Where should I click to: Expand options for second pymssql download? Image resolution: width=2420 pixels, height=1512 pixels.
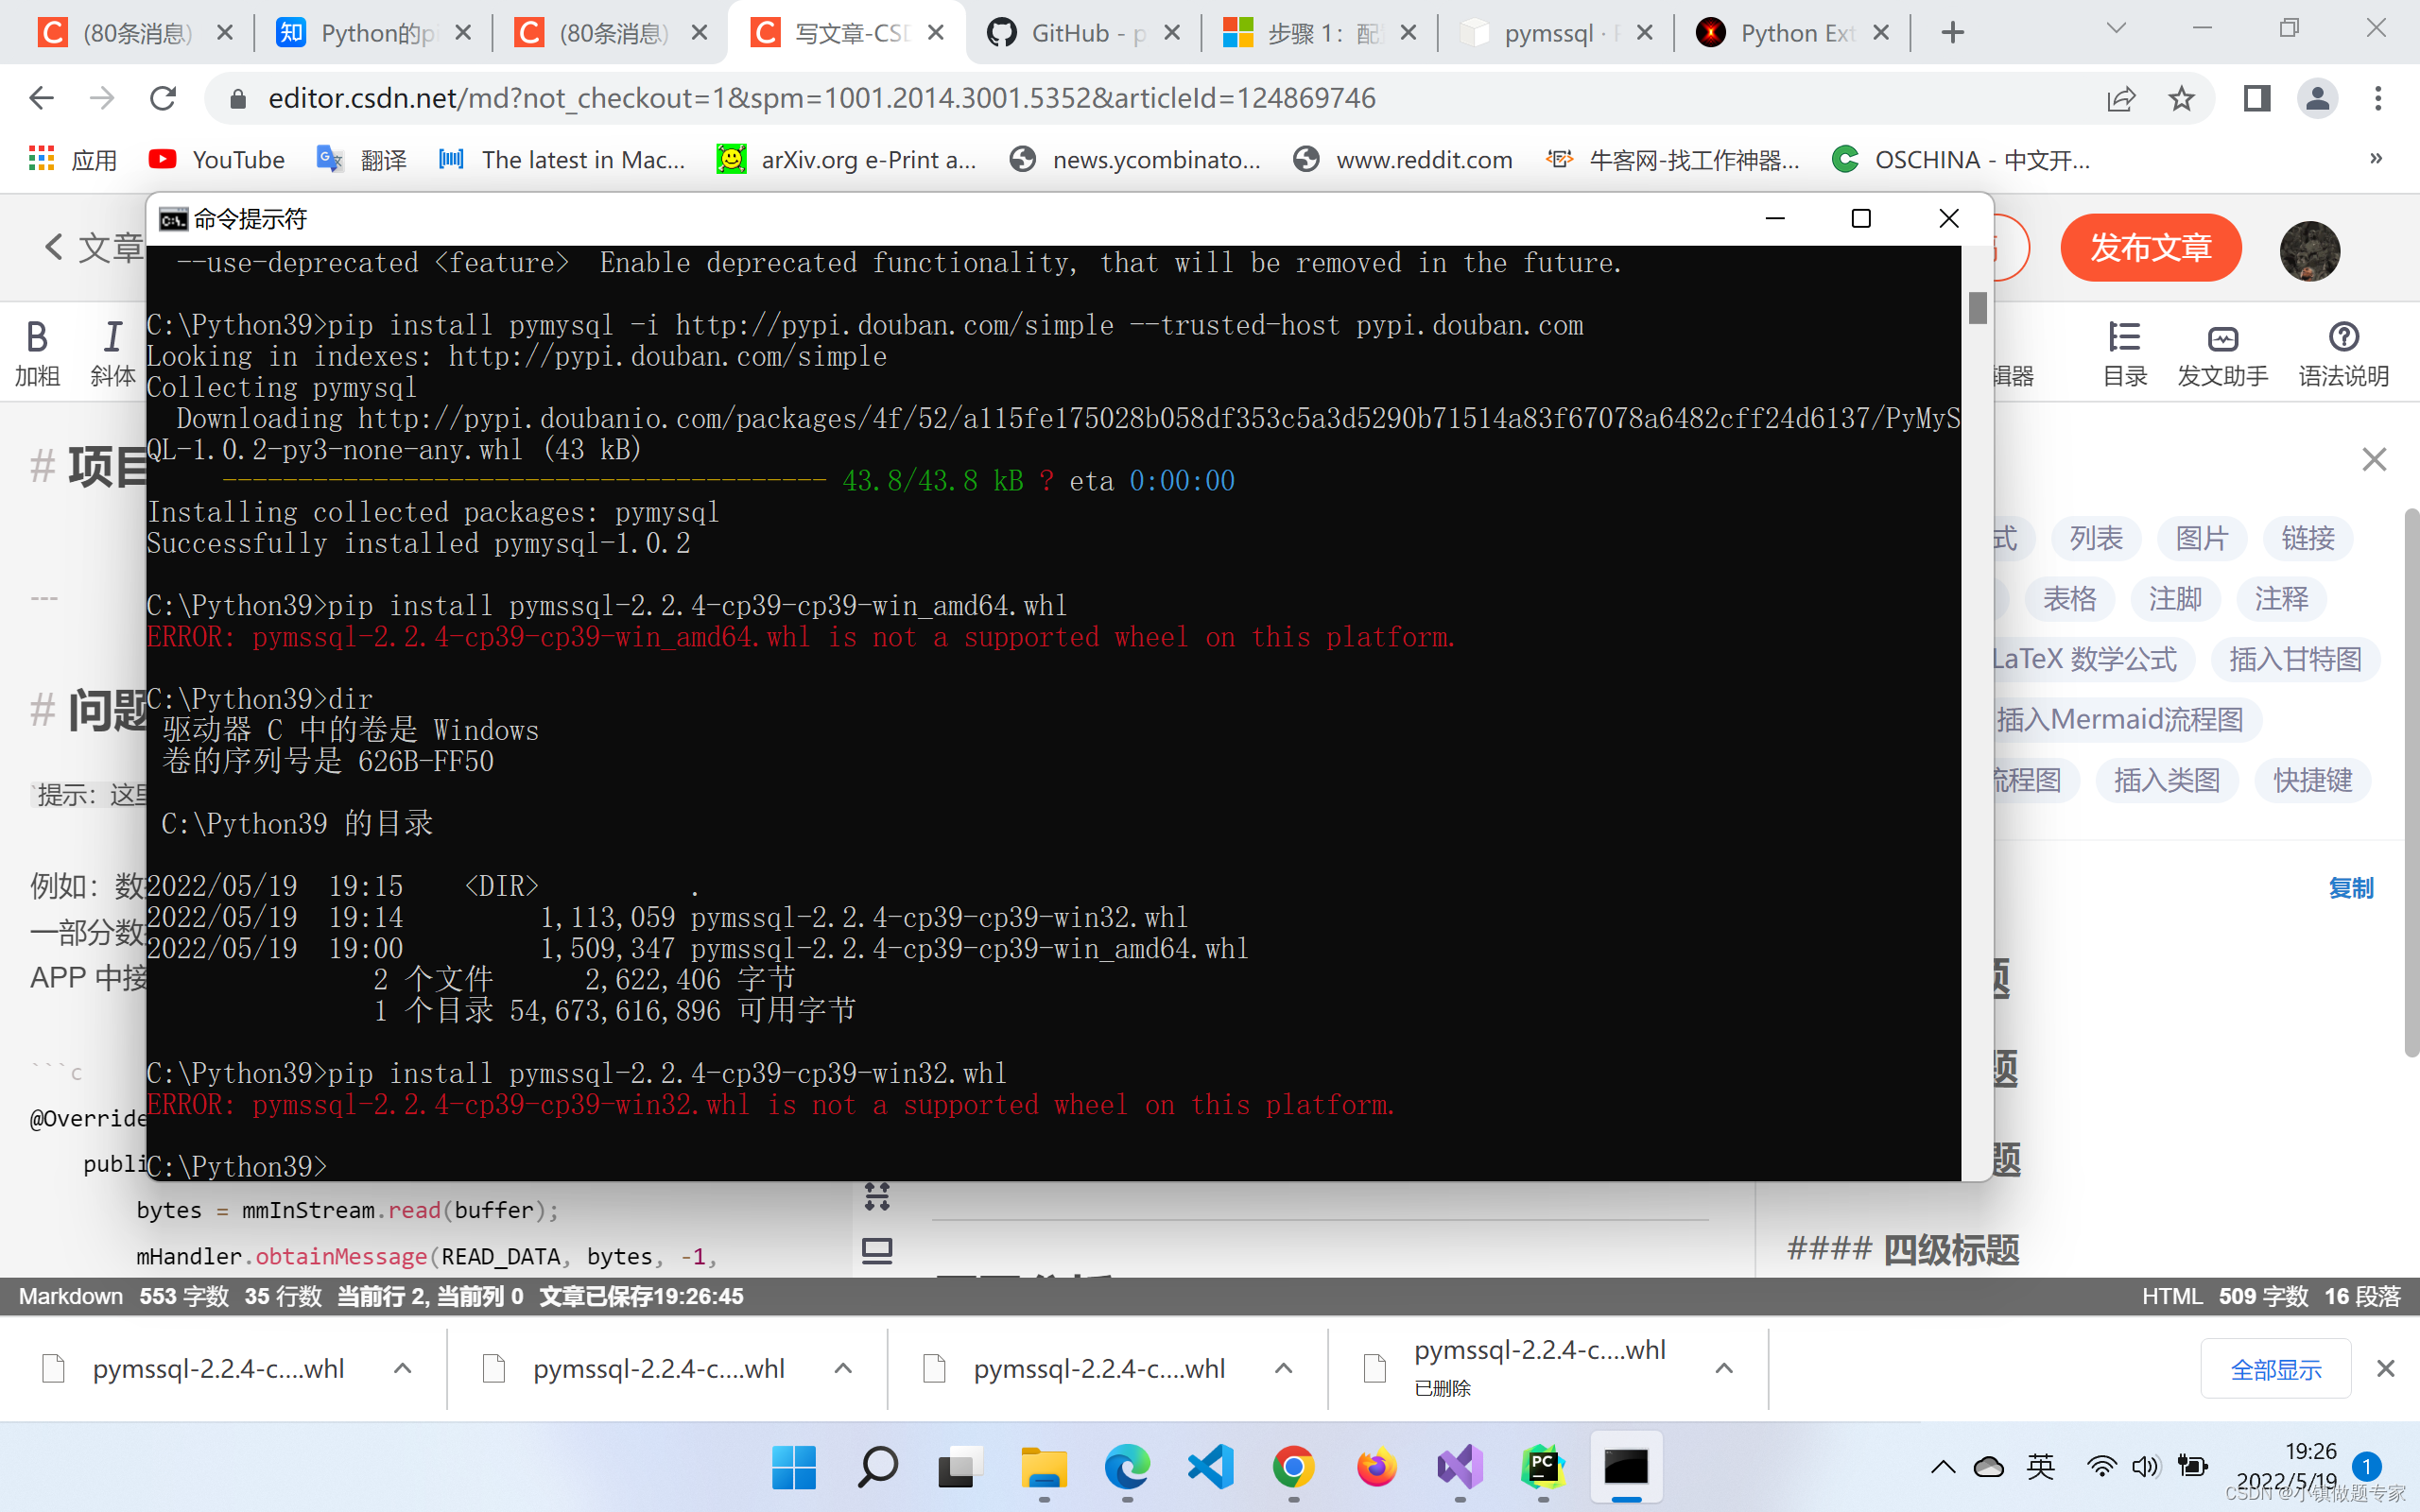843,1369
